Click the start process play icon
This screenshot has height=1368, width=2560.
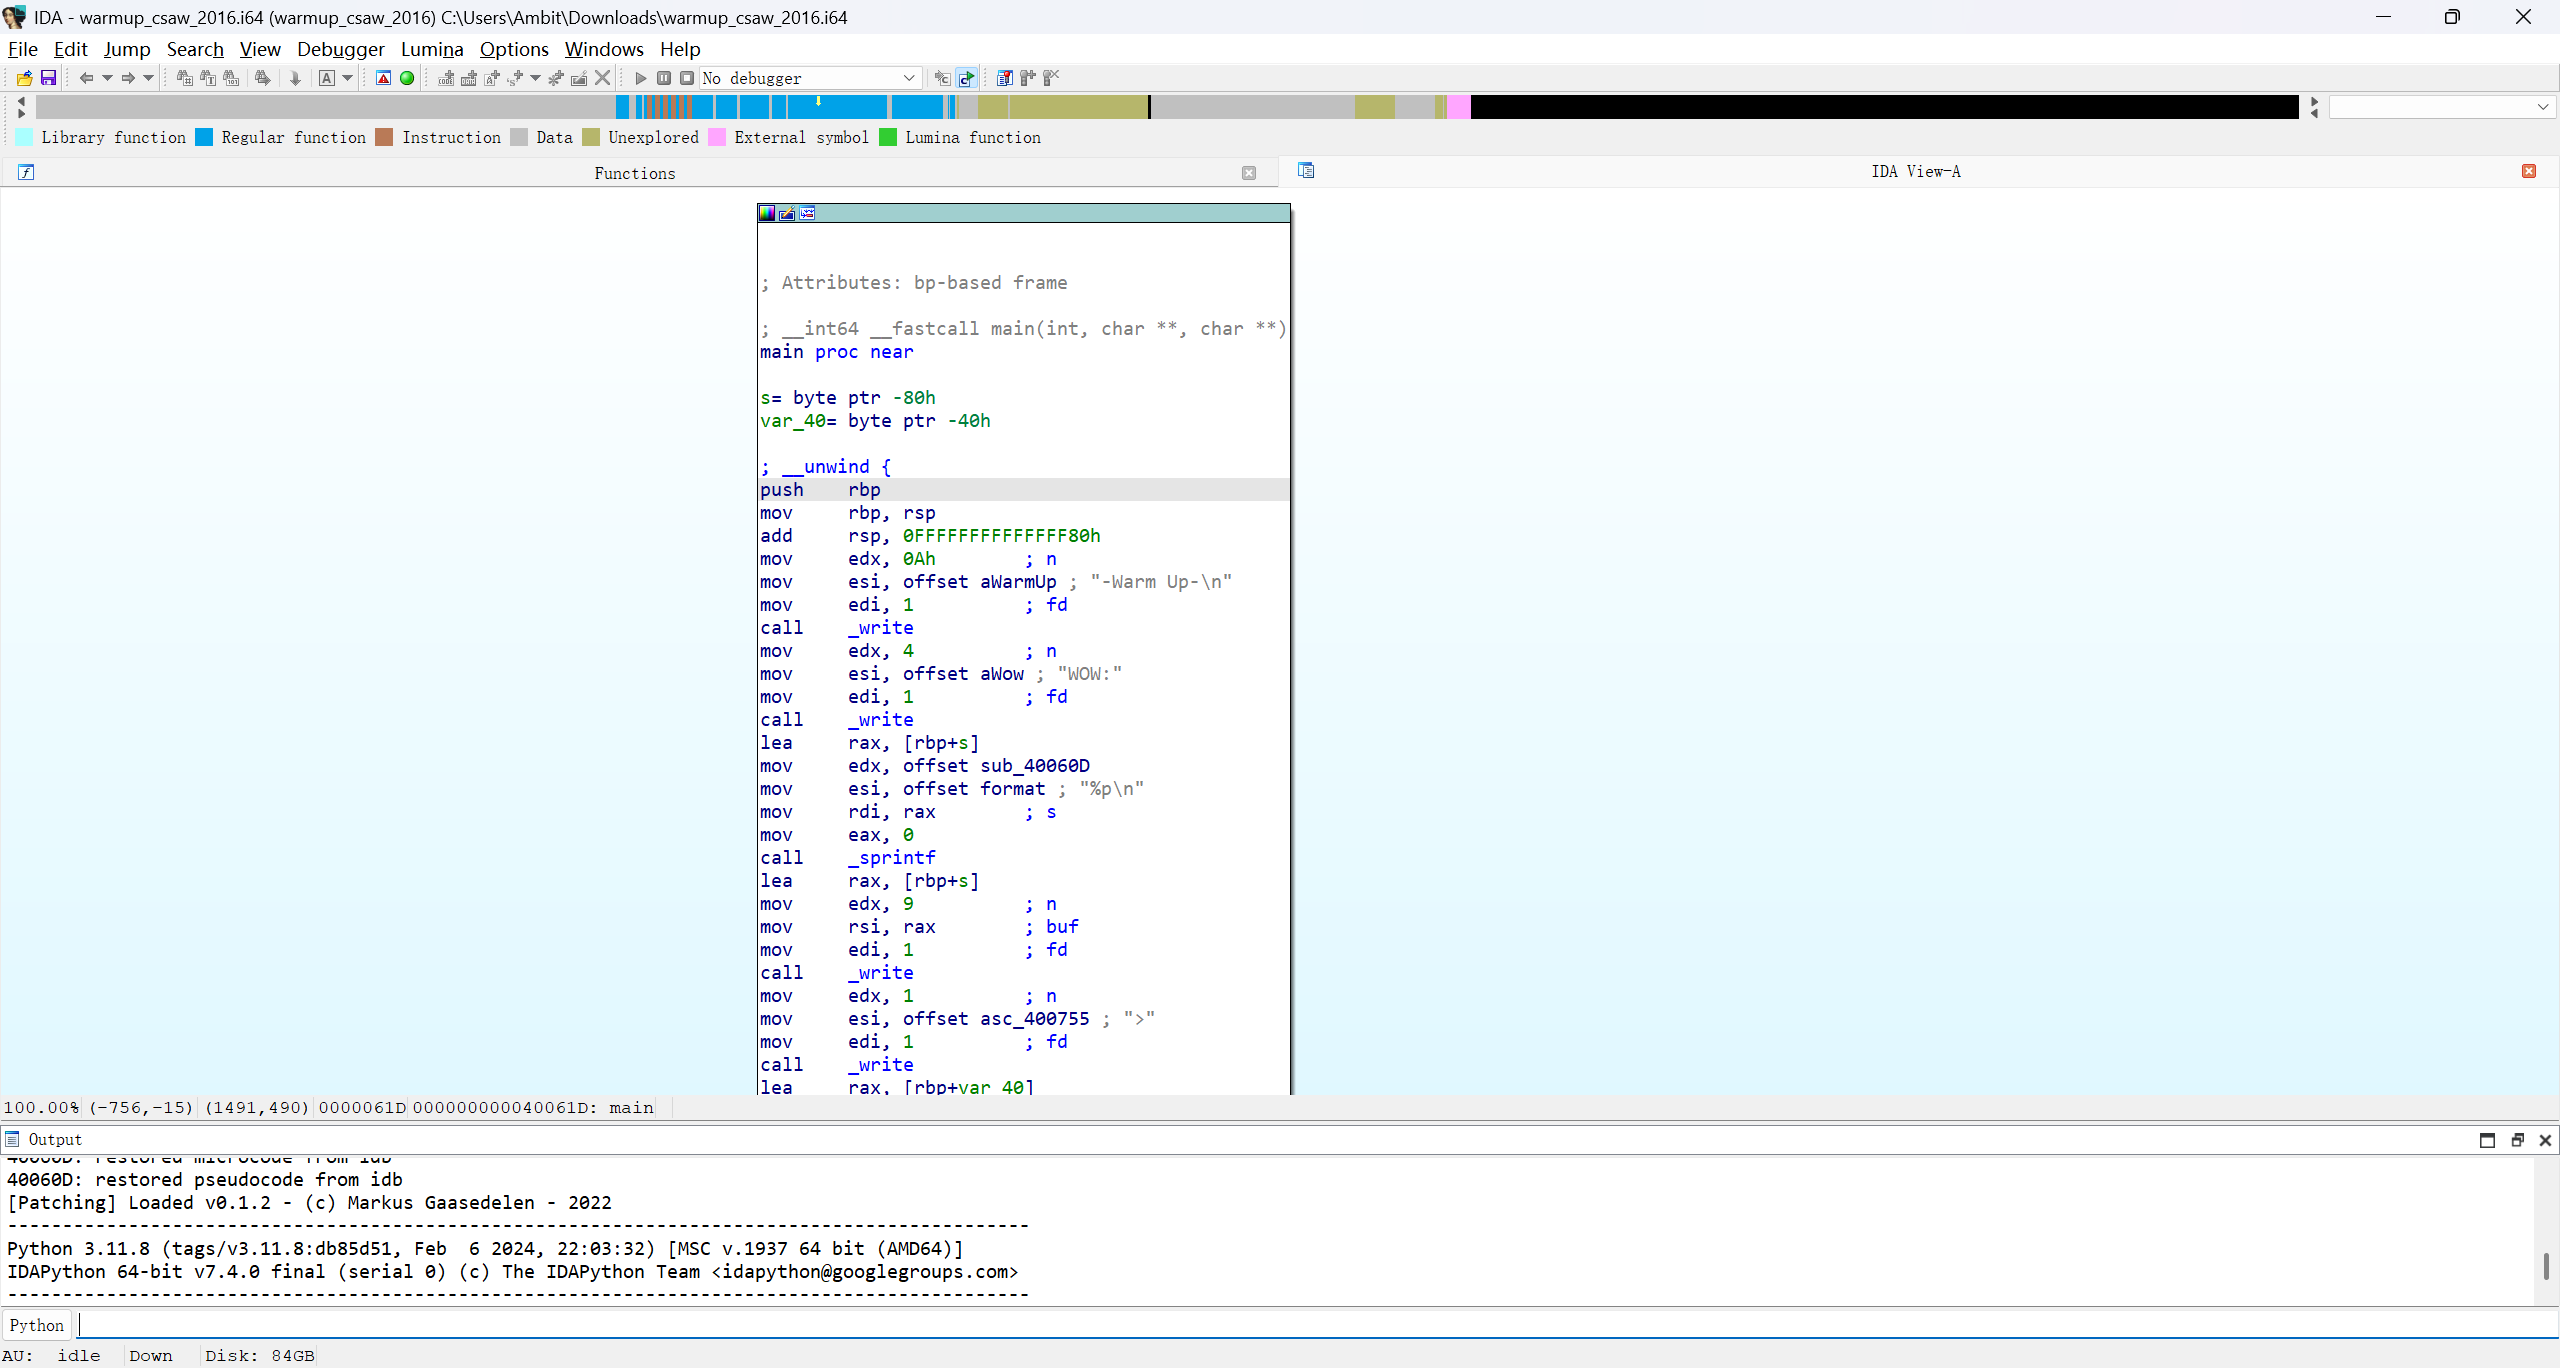click(640, 78)
